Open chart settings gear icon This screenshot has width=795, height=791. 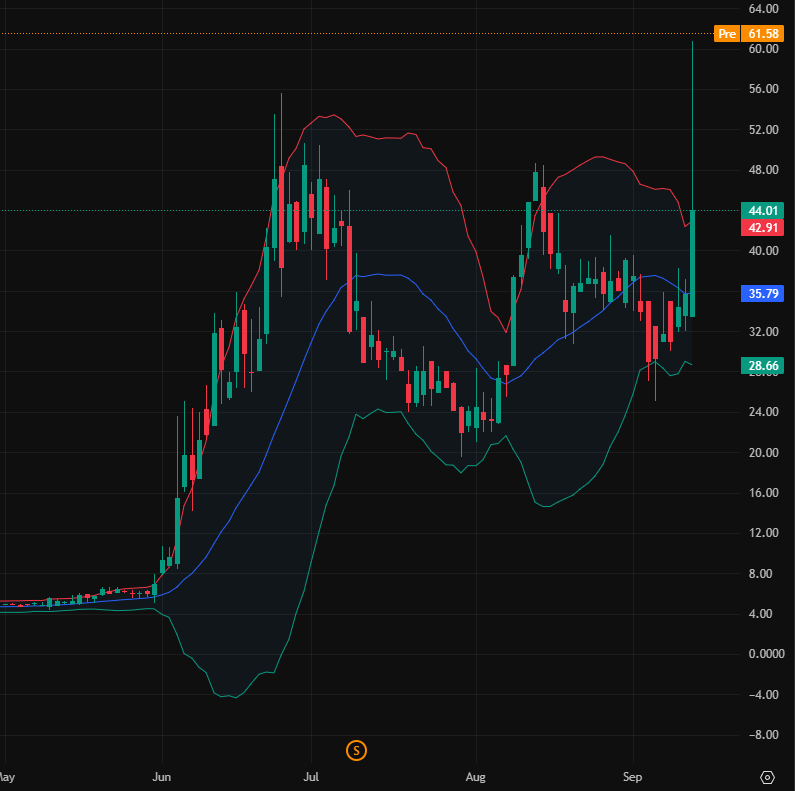(768, 777)
